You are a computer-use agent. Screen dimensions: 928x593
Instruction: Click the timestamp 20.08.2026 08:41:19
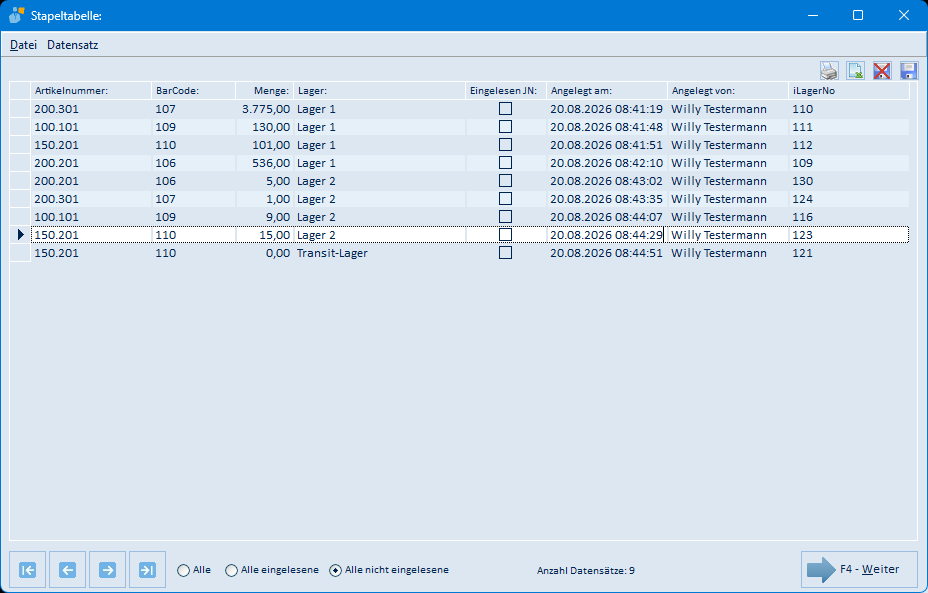606,109
